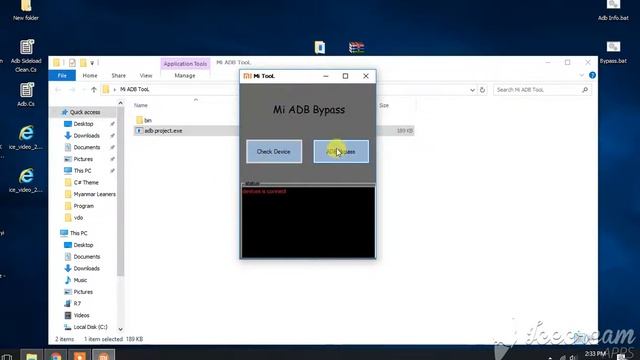Switch to the Home ribbon tab
Image resolution: width=640 pixels, height=360 pixels.
pos(90,76)
